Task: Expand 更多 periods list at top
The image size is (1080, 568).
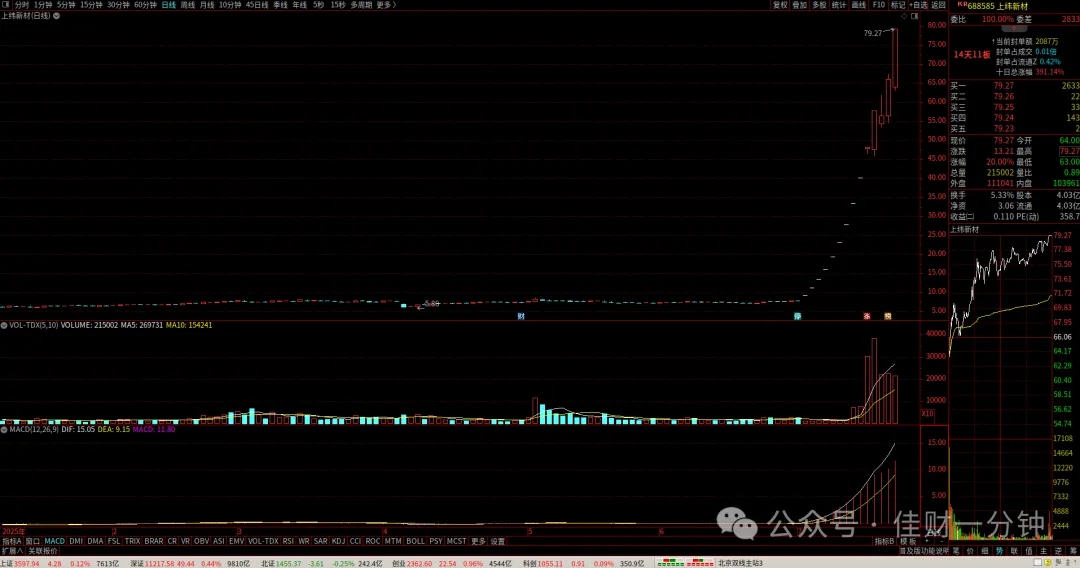Action: 386,5
